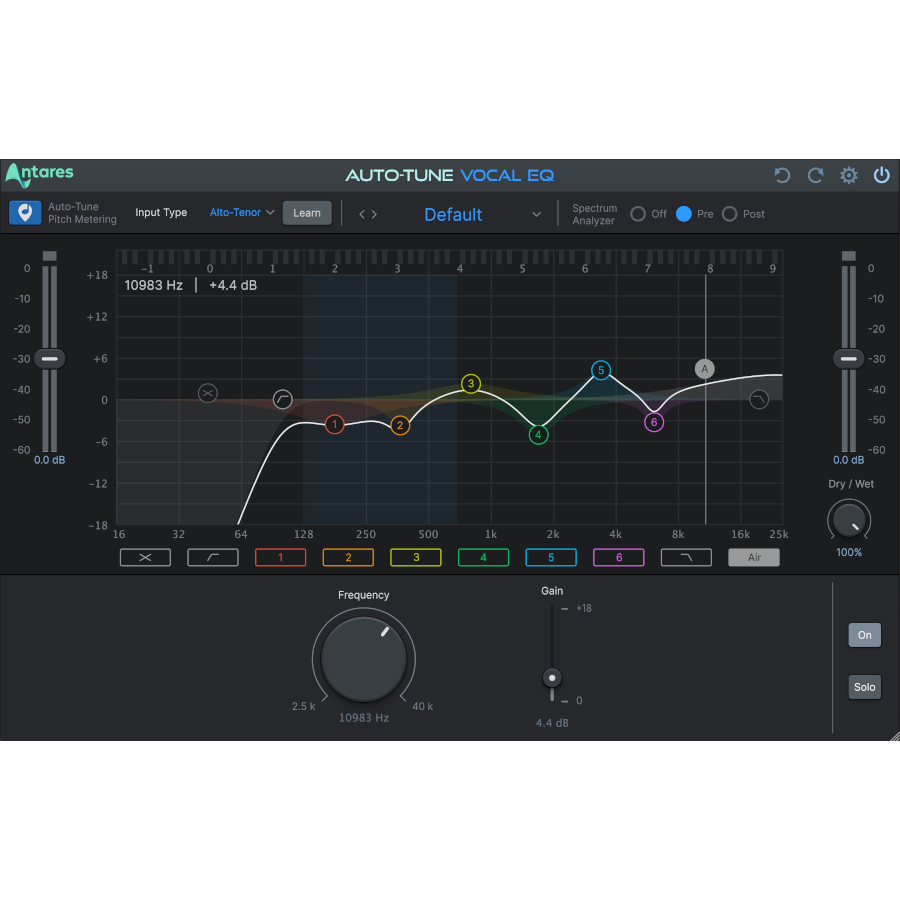Screen dimensions: 900x900
Task: Click the 4.4 dB gain value
Action: click(x=552, y=723)
